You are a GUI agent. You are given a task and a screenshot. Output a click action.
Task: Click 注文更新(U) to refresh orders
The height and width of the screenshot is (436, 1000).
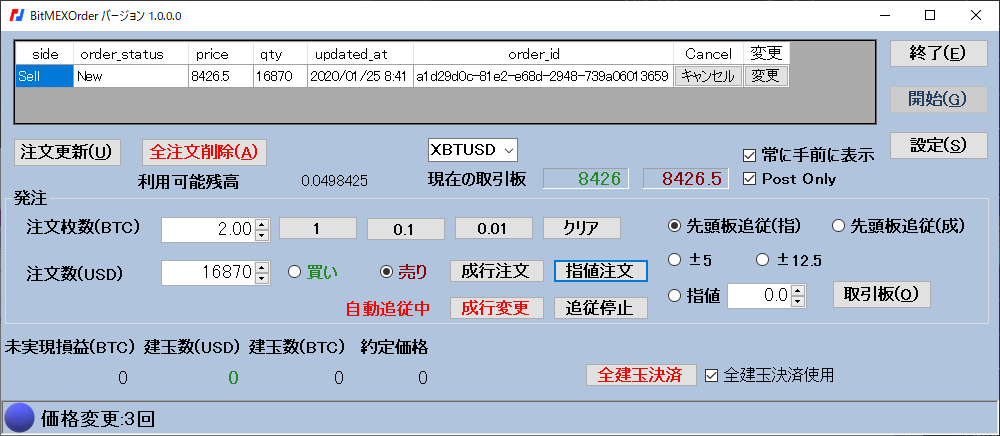coord(67,152)
